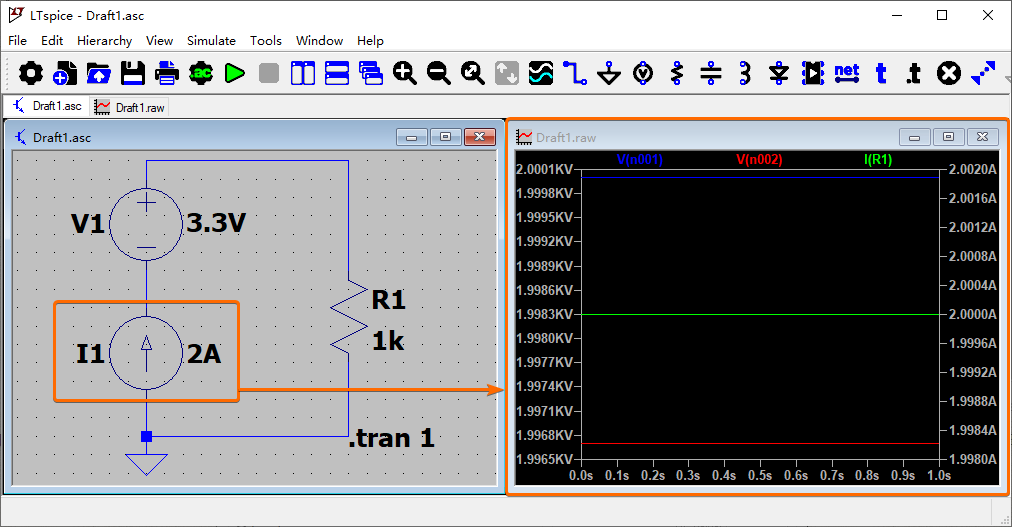1012x527 pixels.
Task: Switch to the Draft1.raw tab
Action: [130, 108]
